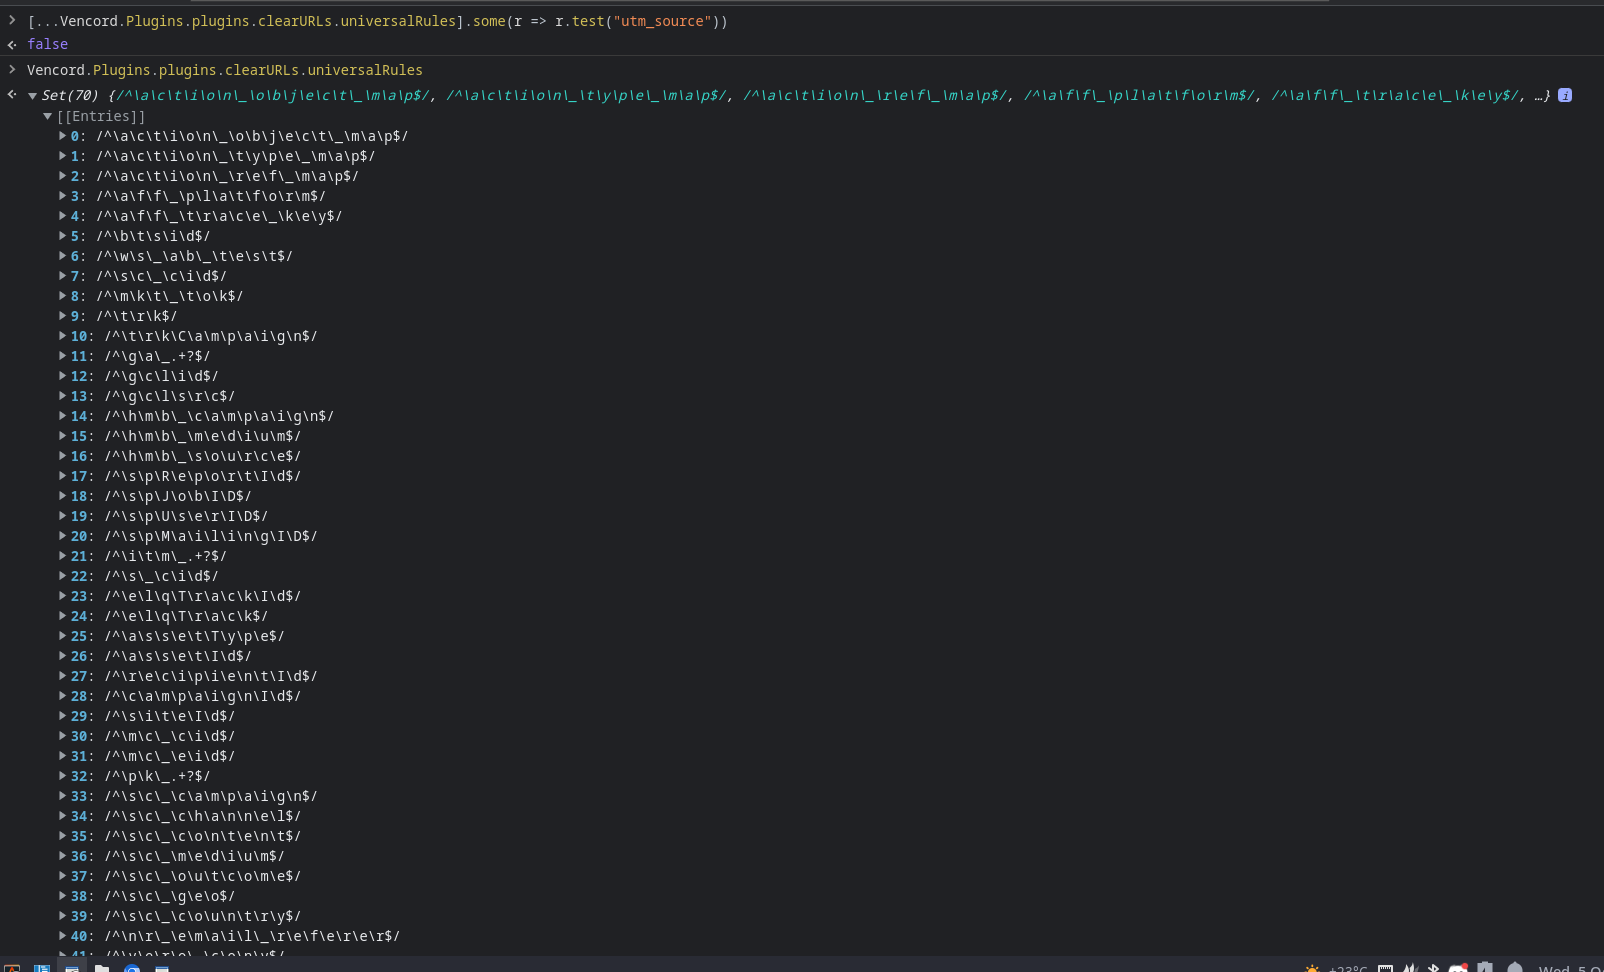Click regex /^\g\a\_.+?$/ on row 11
The width and height of the screenshot is (1604, 972).
pos(158,356)
